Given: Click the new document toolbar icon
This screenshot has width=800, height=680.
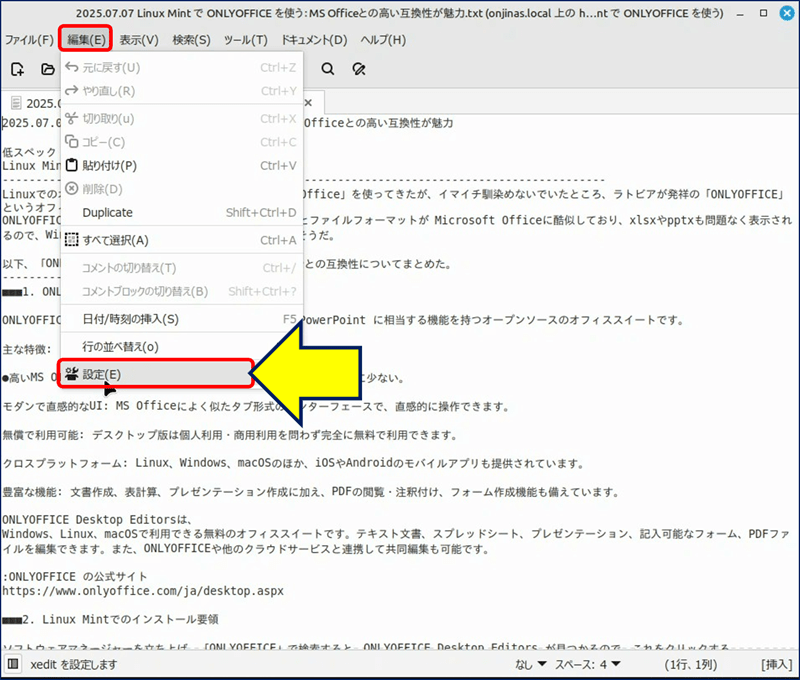Looking at the screenshot, I should click(x=17, y=69).
